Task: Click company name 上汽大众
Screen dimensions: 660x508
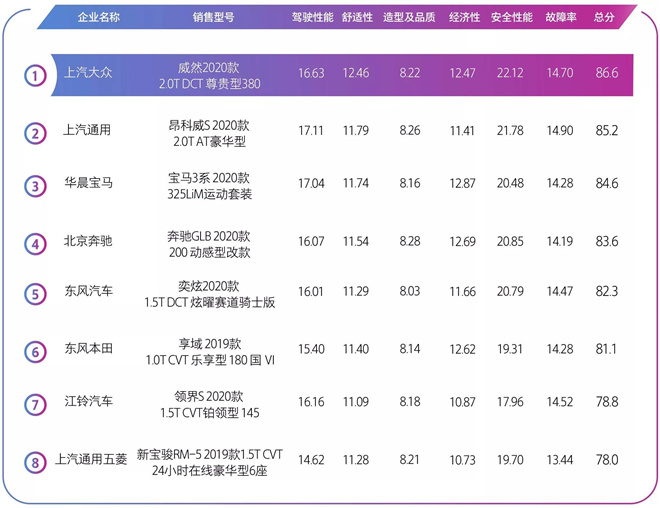Action: 88,72
